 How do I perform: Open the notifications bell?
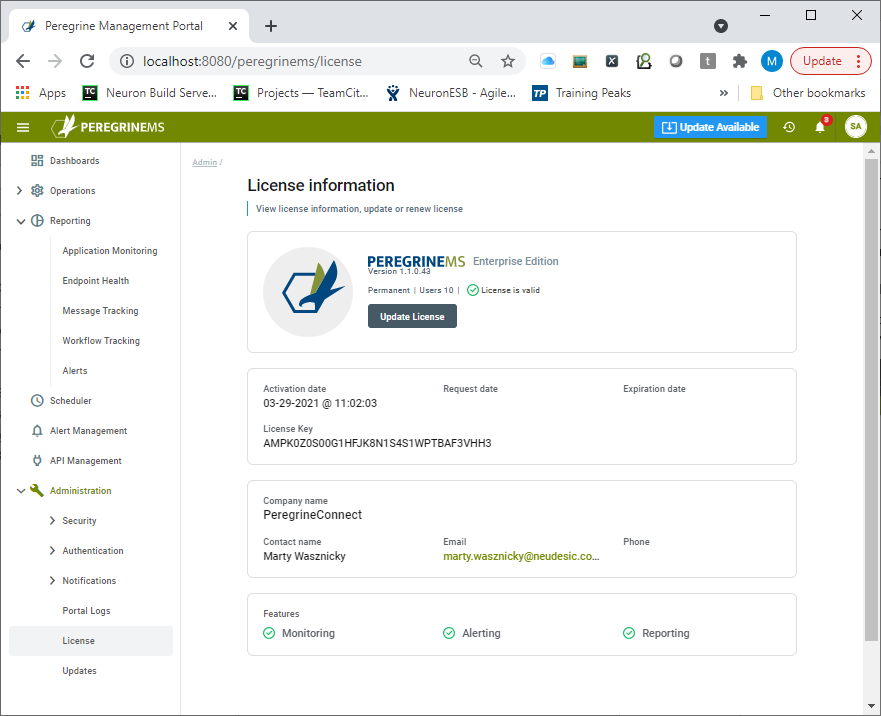[820, 127]
